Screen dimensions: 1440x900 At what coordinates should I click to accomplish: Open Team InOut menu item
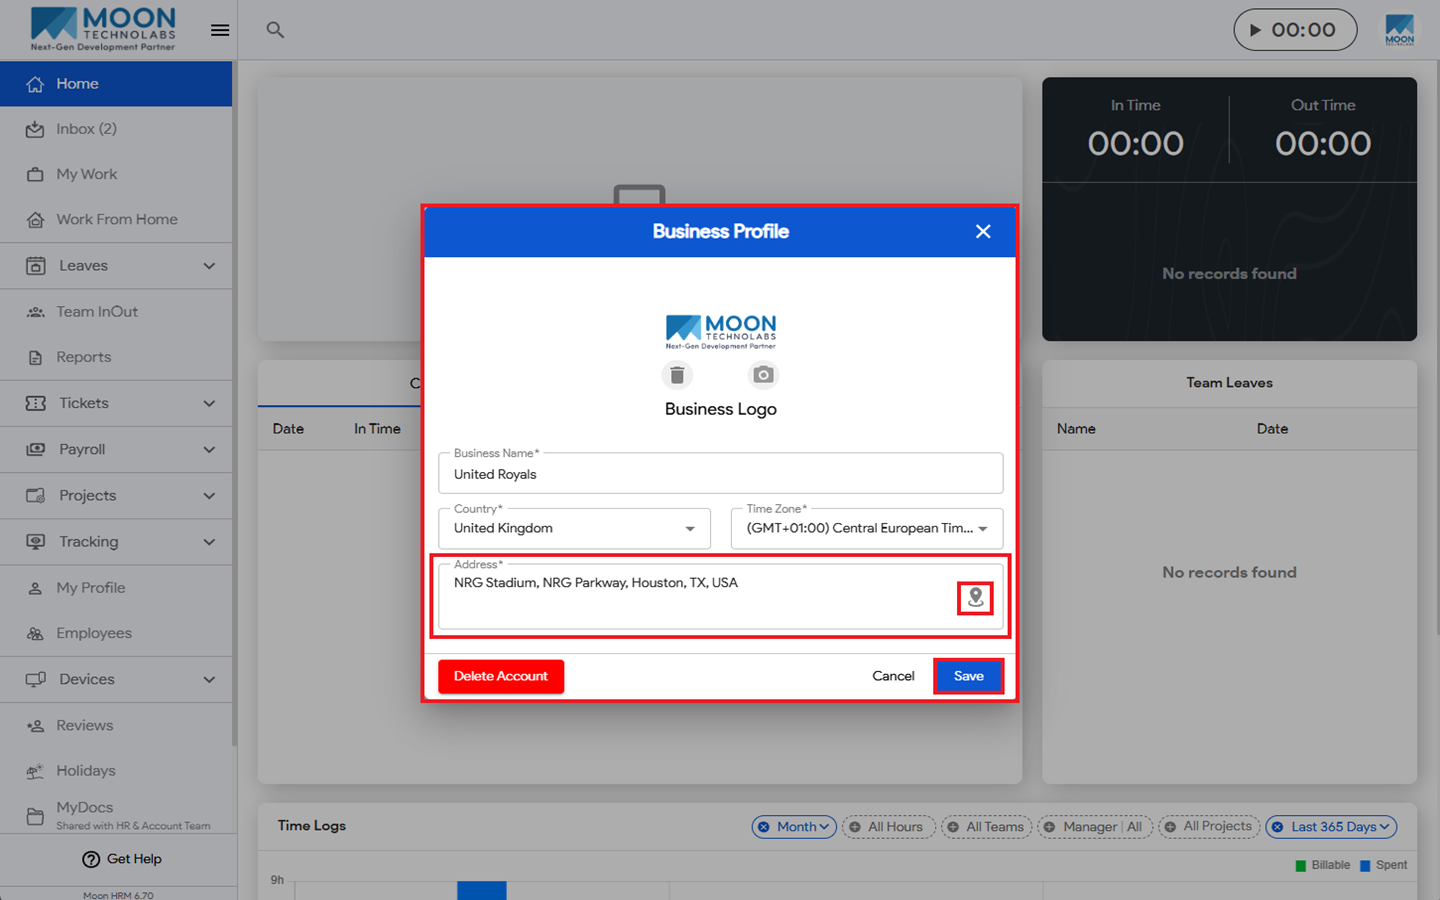point(116,312)
